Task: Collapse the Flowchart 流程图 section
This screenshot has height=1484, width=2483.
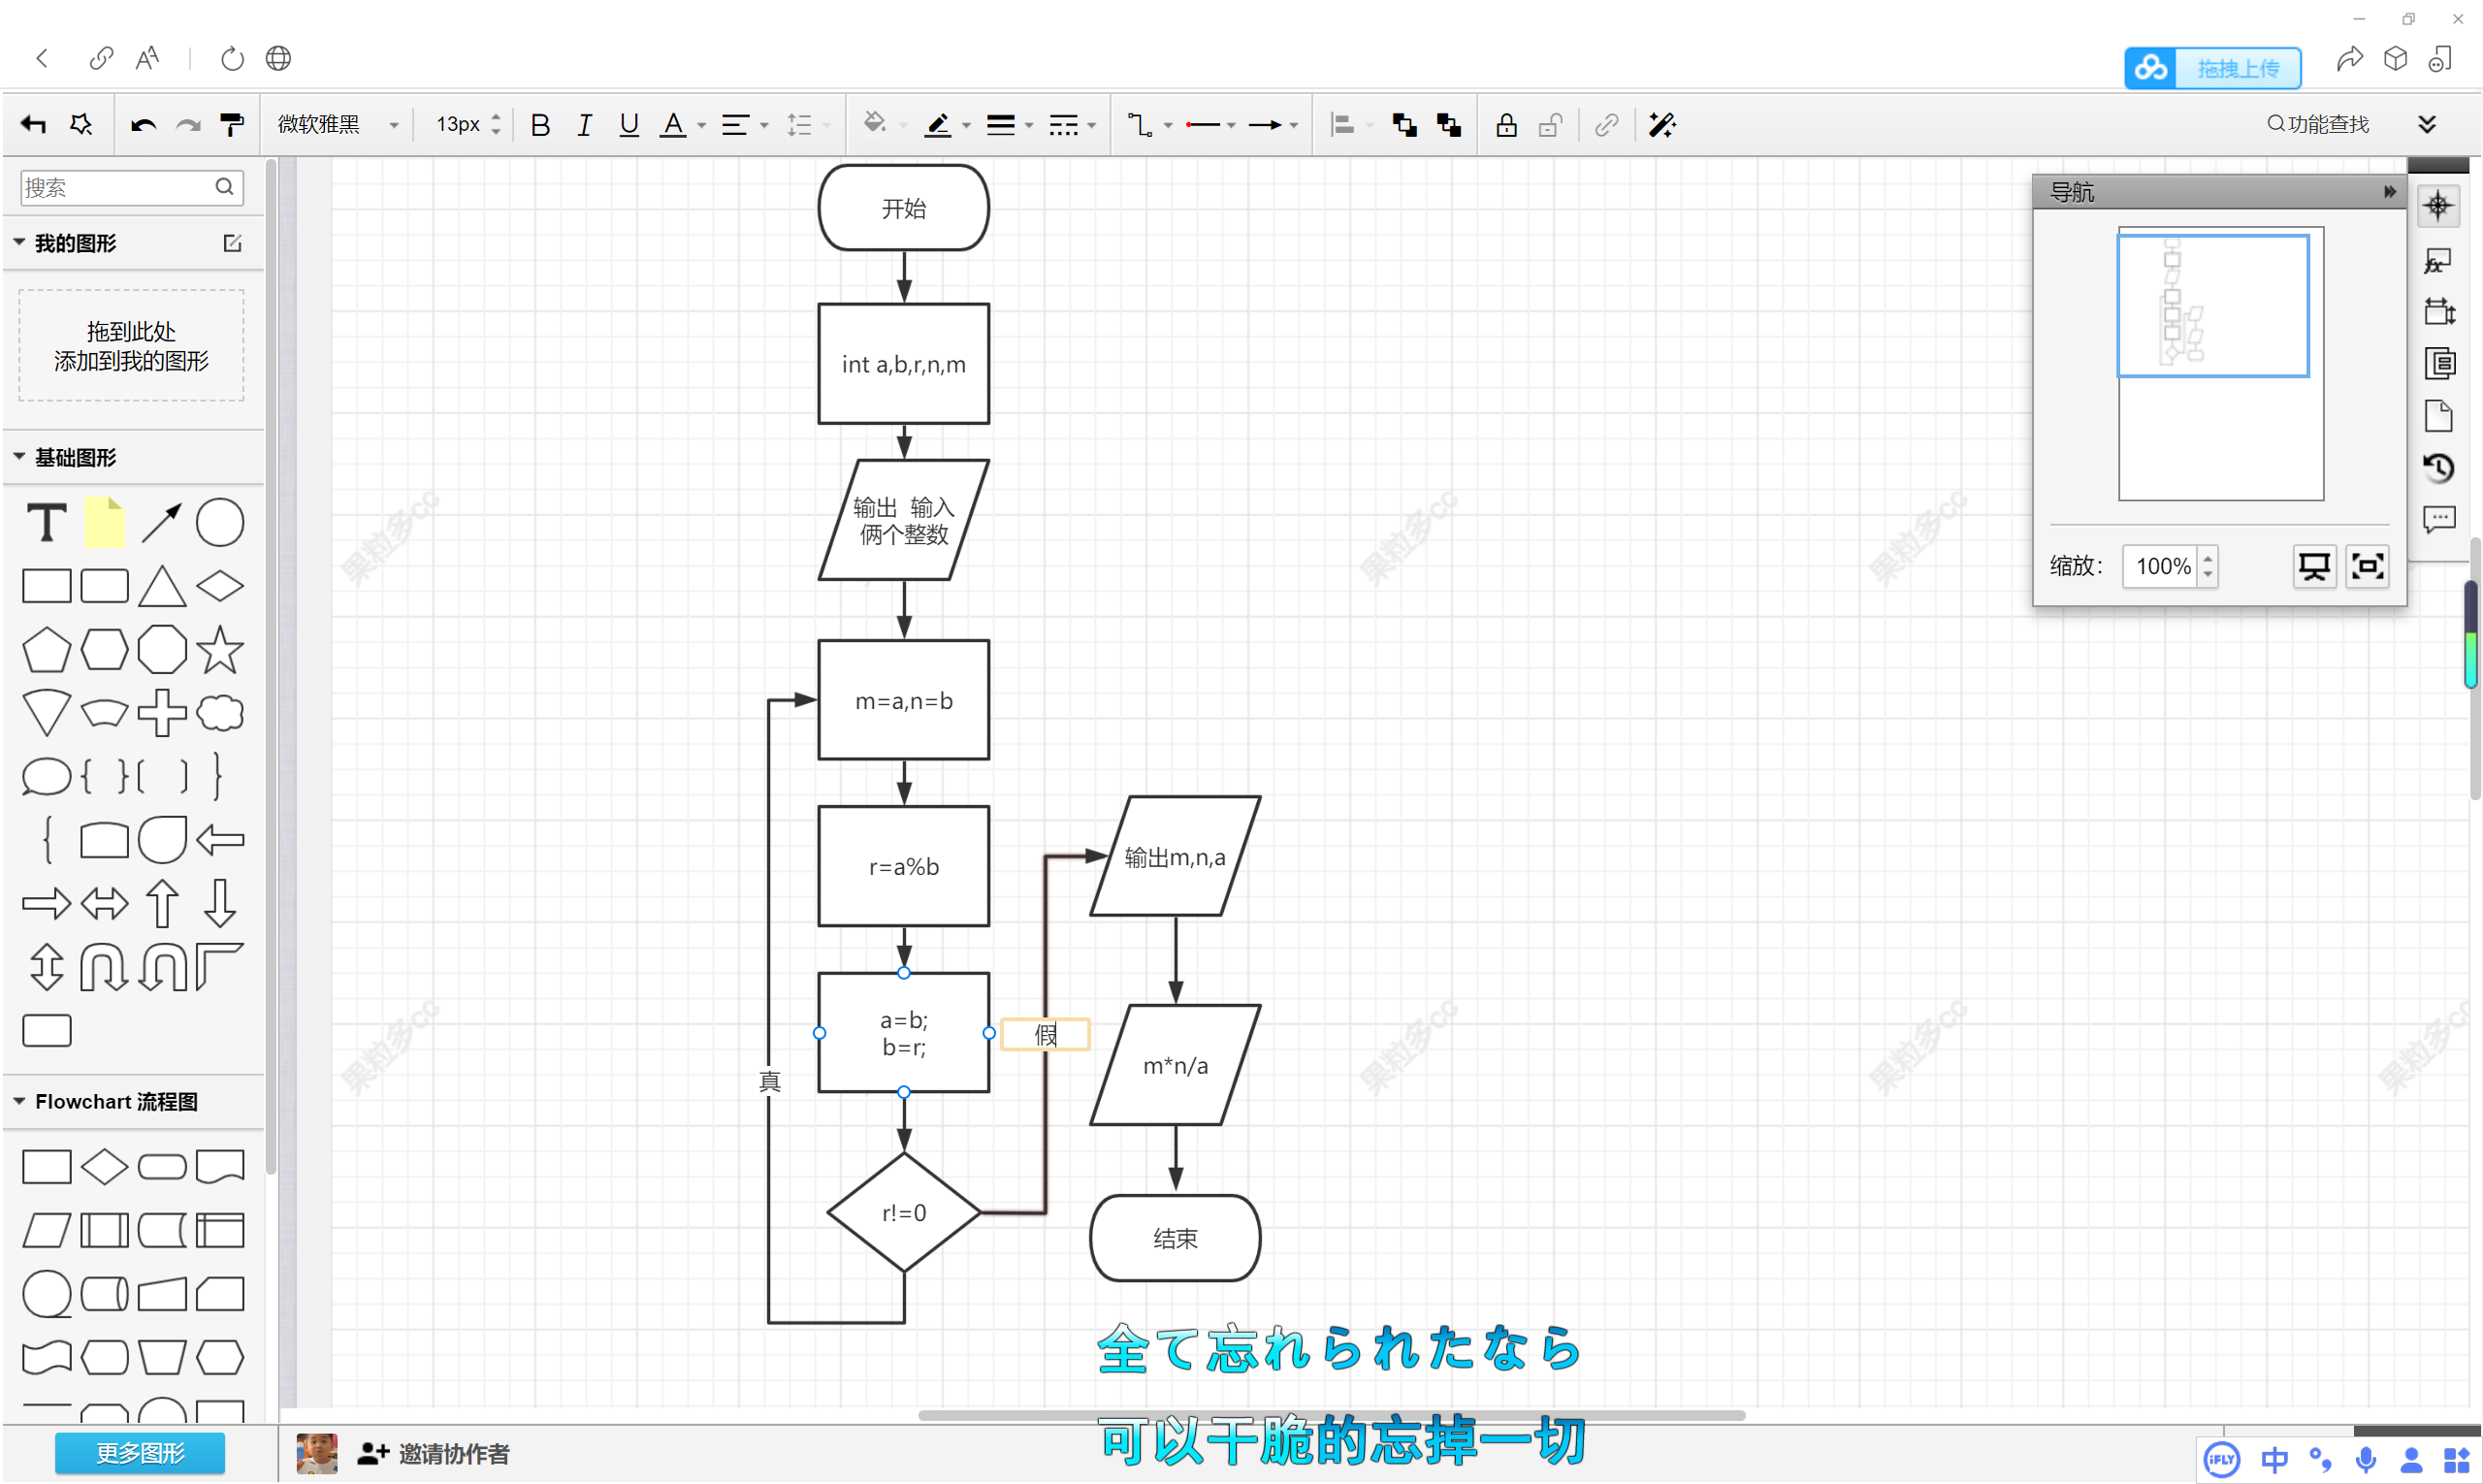Action: pyautogui.click(x=18, y=1100)
